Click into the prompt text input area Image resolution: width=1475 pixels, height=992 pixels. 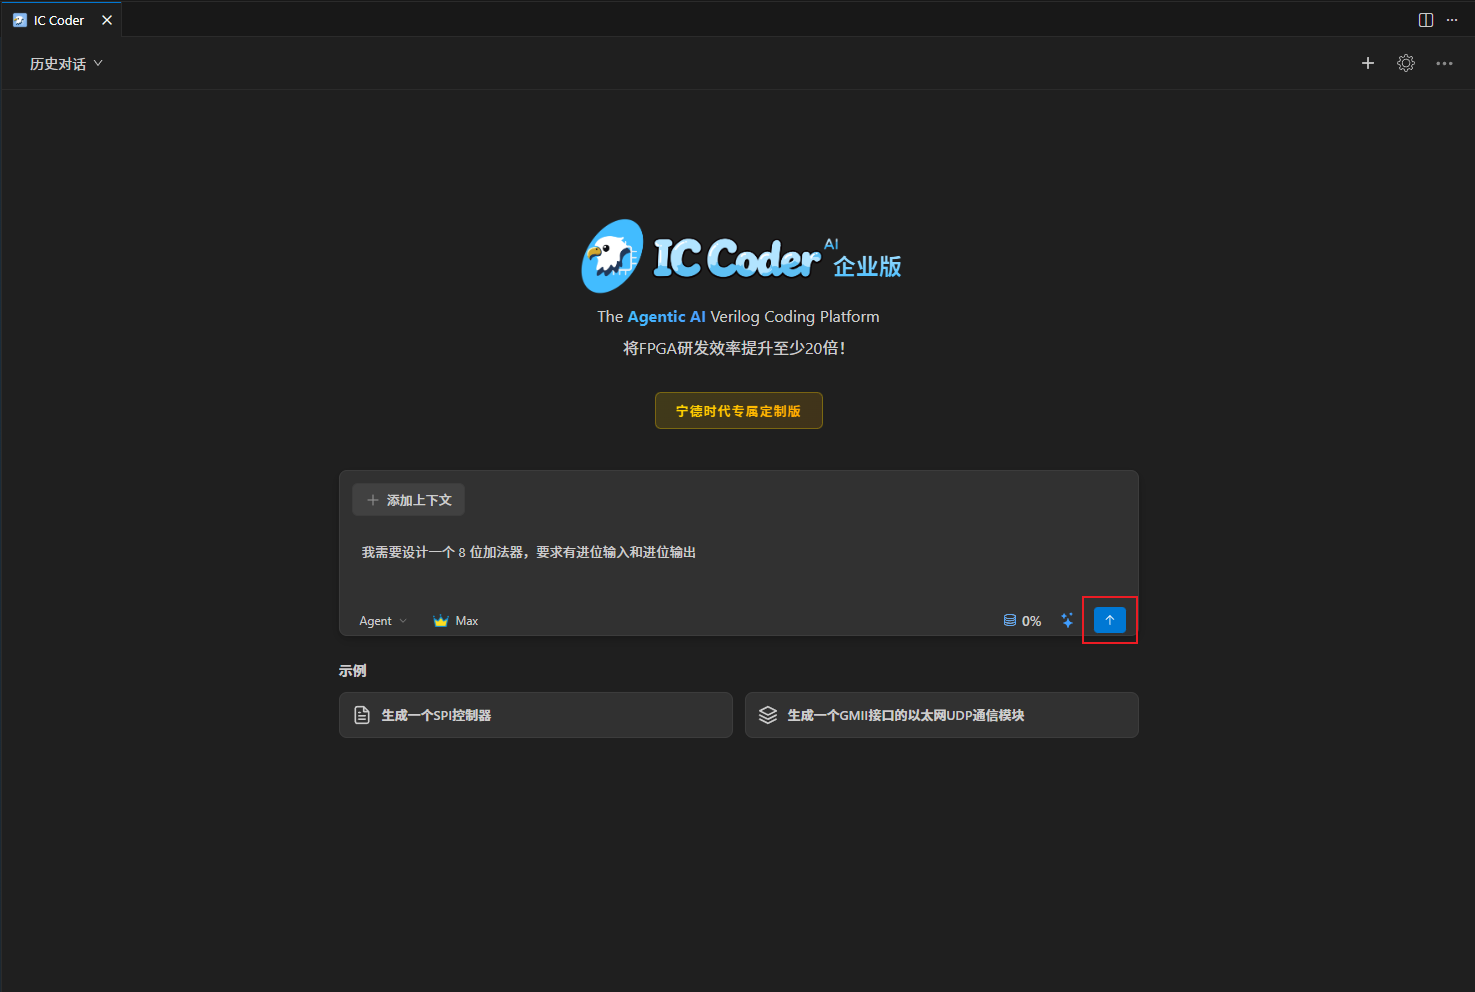click(739, 553)
